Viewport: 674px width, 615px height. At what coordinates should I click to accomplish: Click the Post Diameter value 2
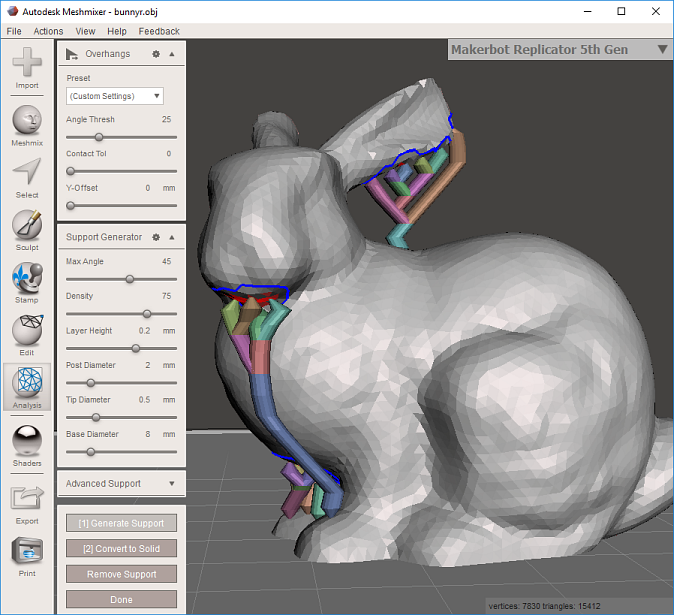tap(148, 365)
